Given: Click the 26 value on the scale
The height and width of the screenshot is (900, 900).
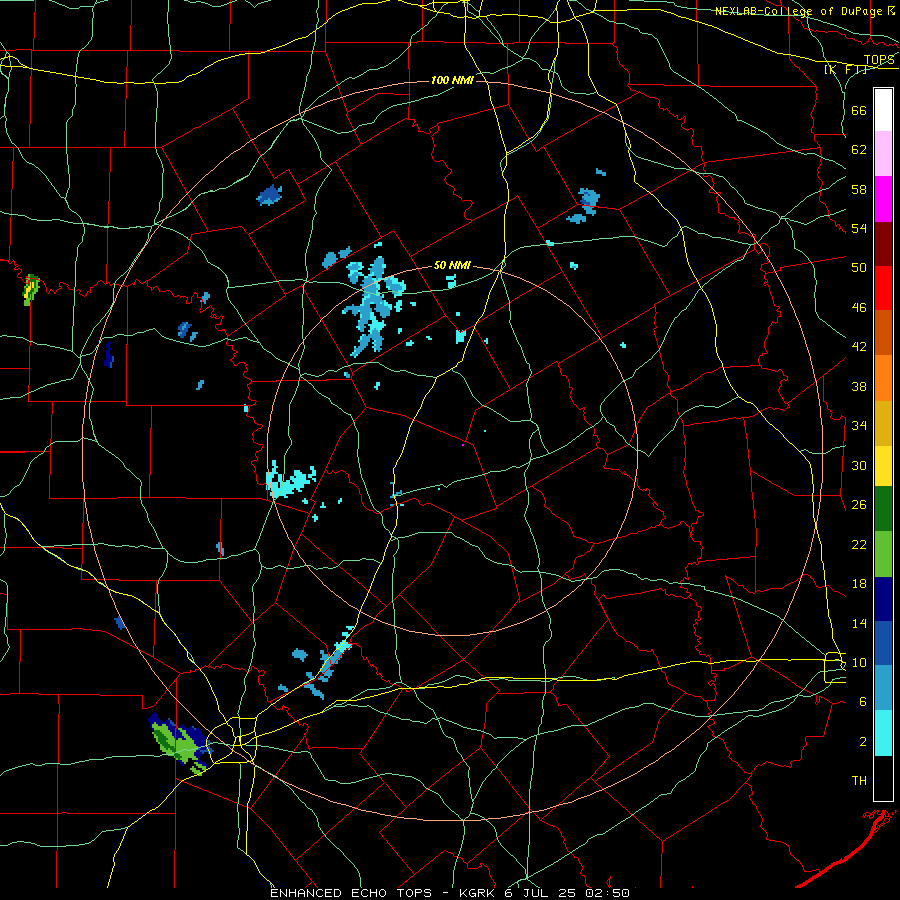Looking at the screenshot, I should (859, 505).
